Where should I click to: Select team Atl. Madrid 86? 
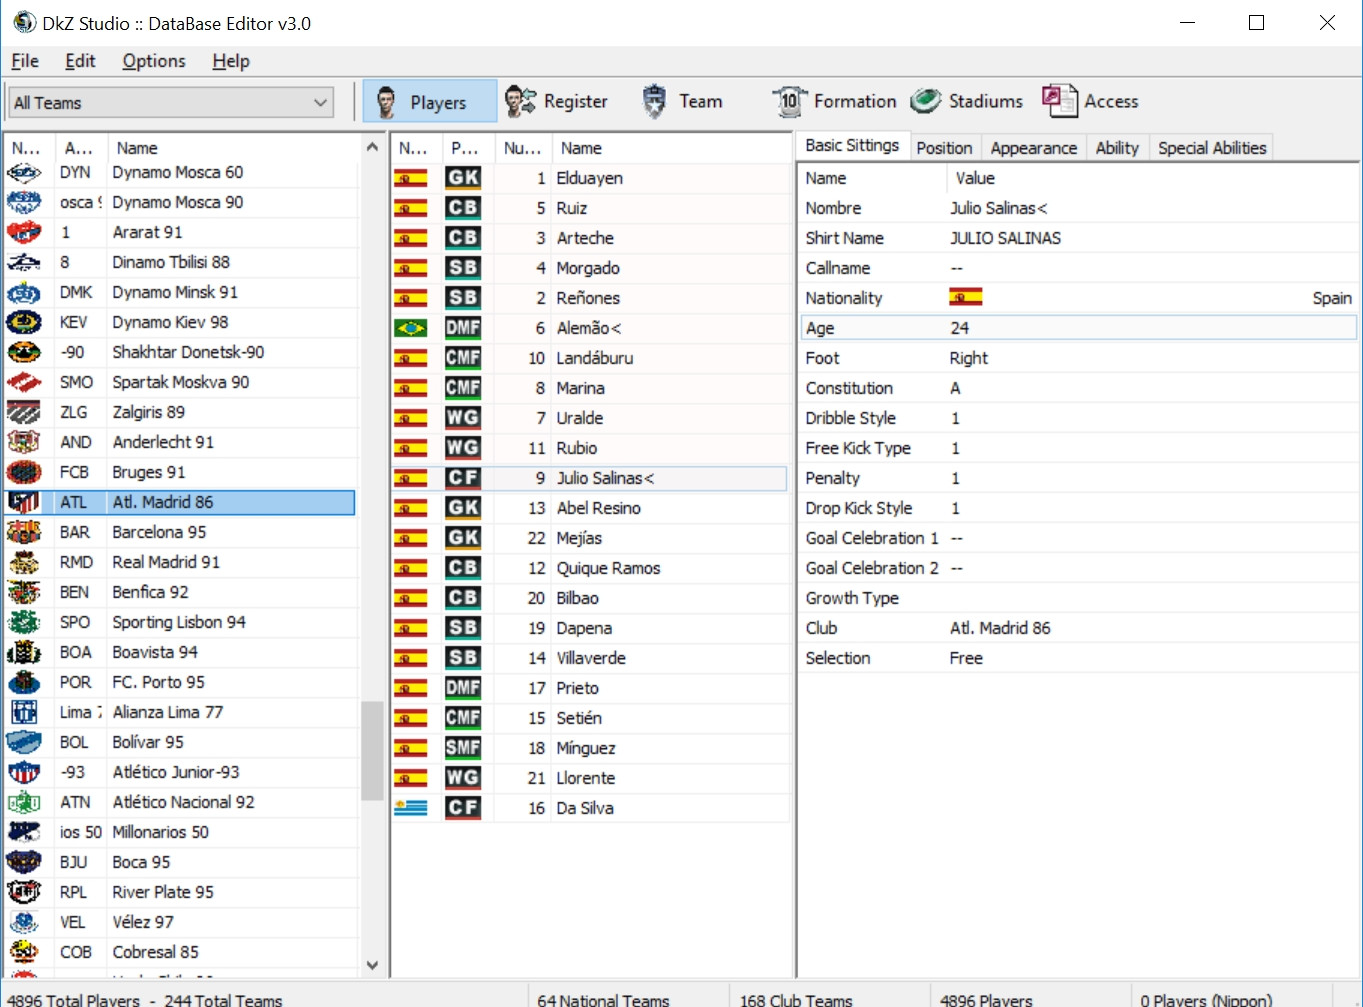click(x=180, y=502)
